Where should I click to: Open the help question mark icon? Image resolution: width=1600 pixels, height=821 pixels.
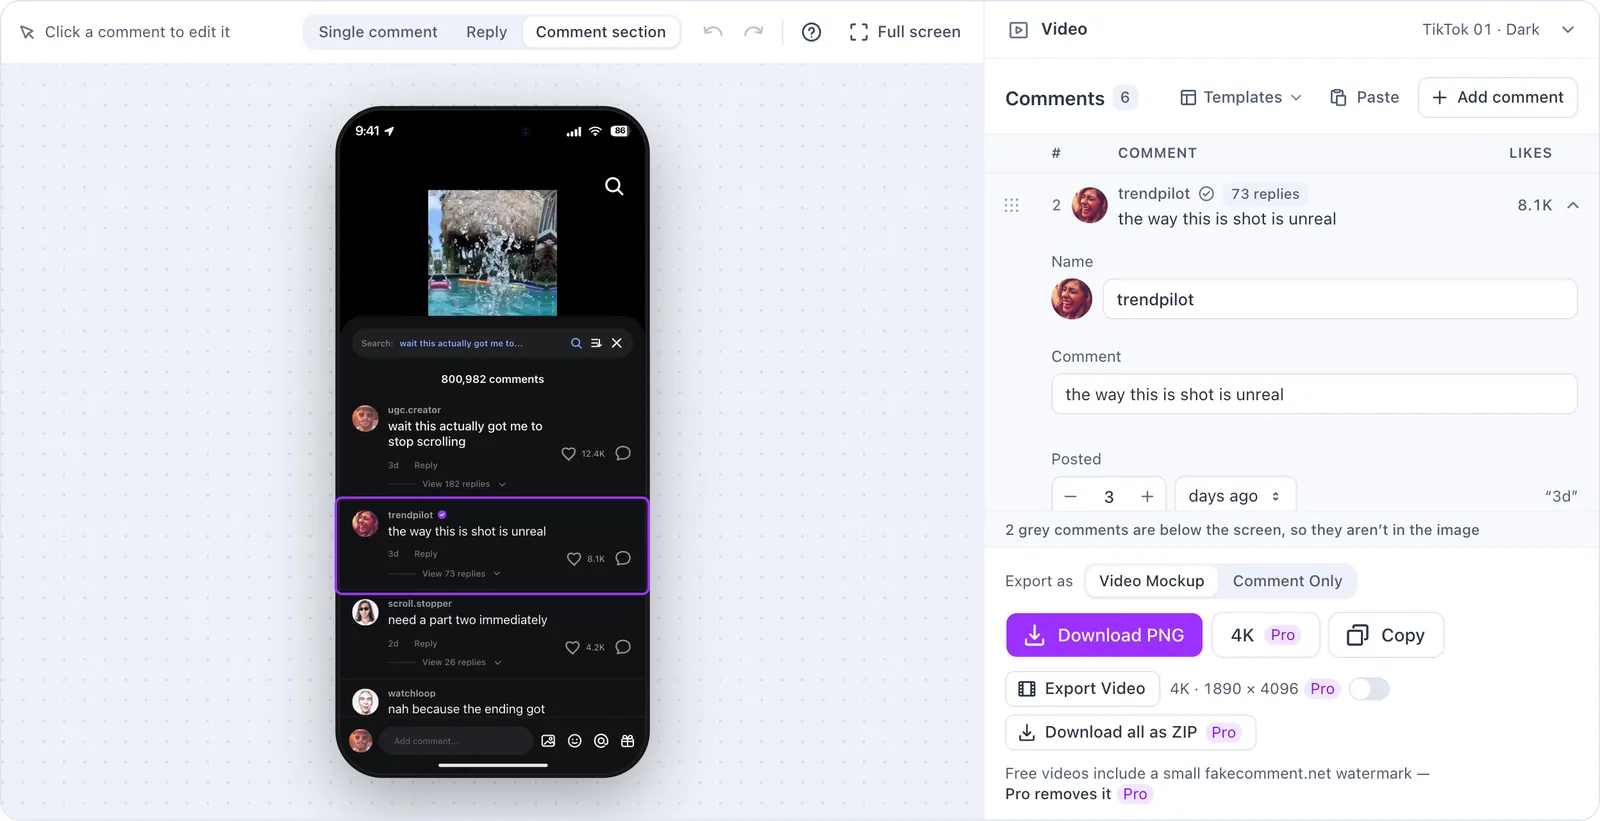[812, 32]
